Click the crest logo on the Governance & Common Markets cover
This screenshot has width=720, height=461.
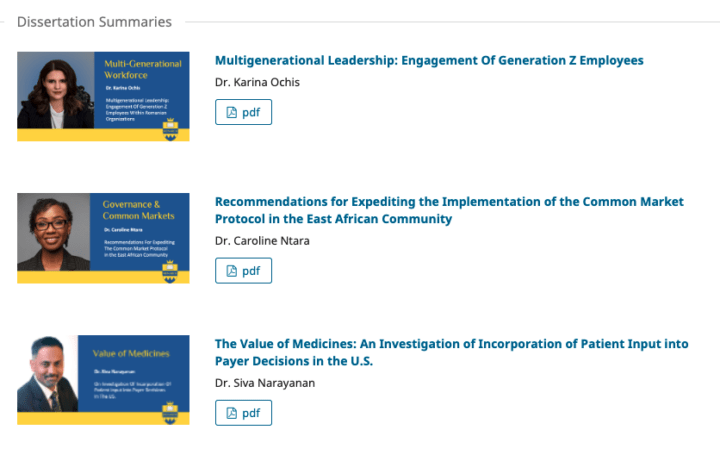(170, 271)
